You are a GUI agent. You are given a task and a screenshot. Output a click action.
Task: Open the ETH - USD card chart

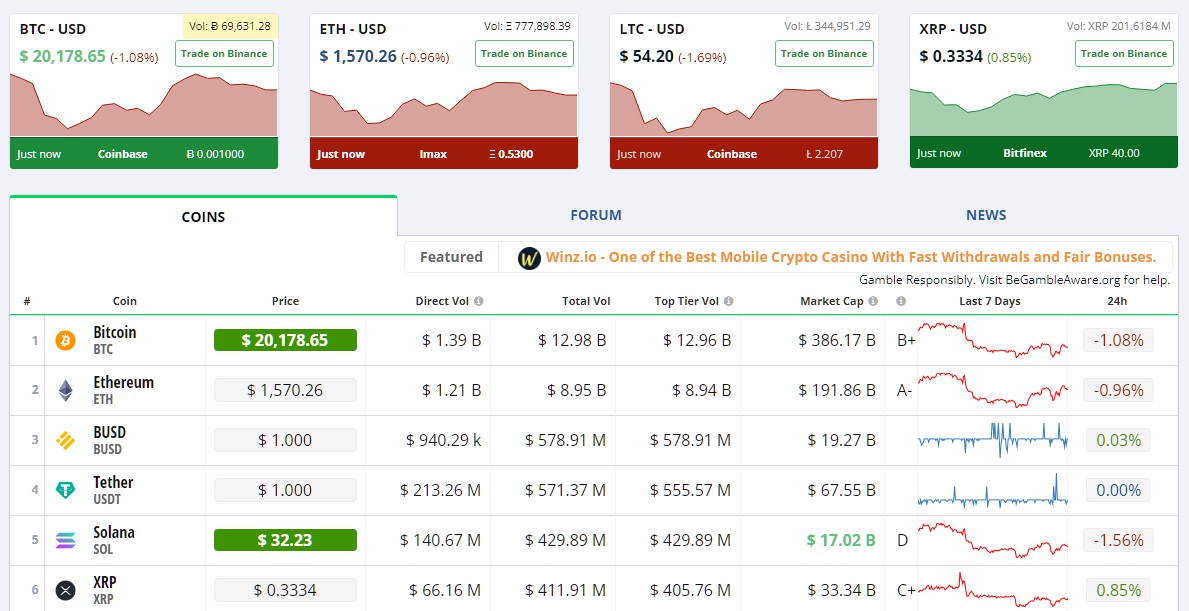click(444, 109)
